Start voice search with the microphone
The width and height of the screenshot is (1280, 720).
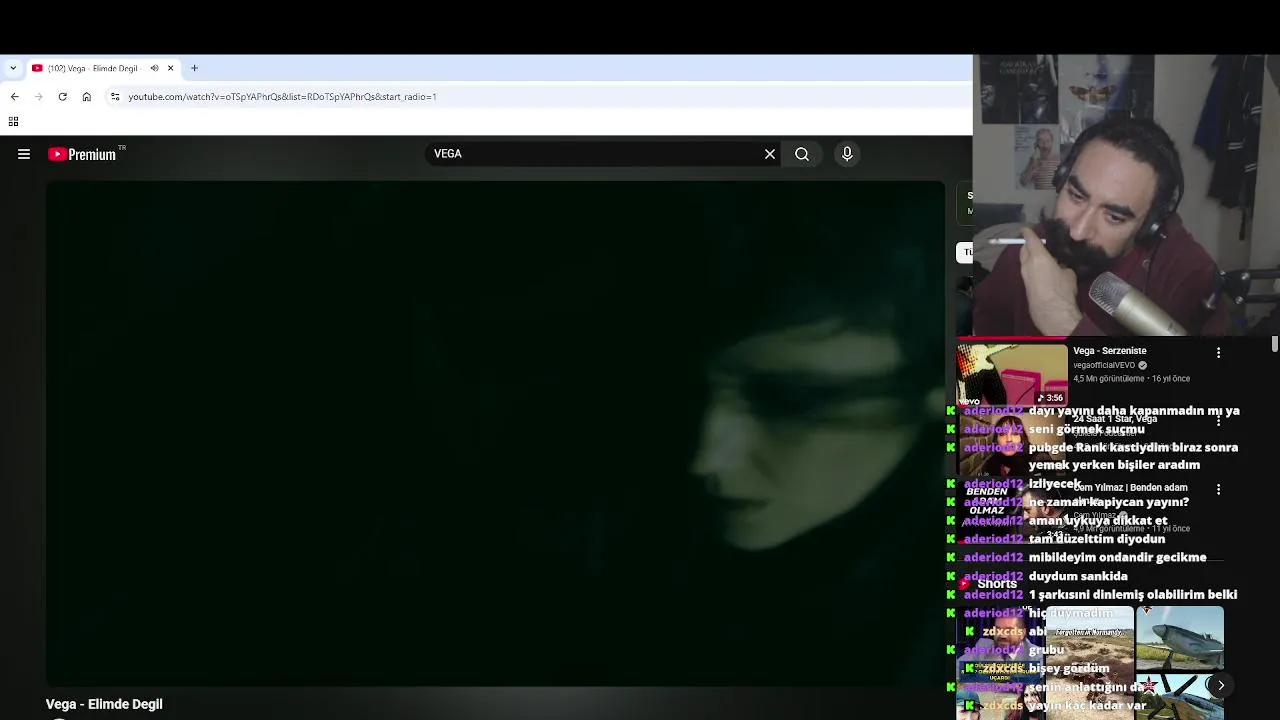pos(847,154)
